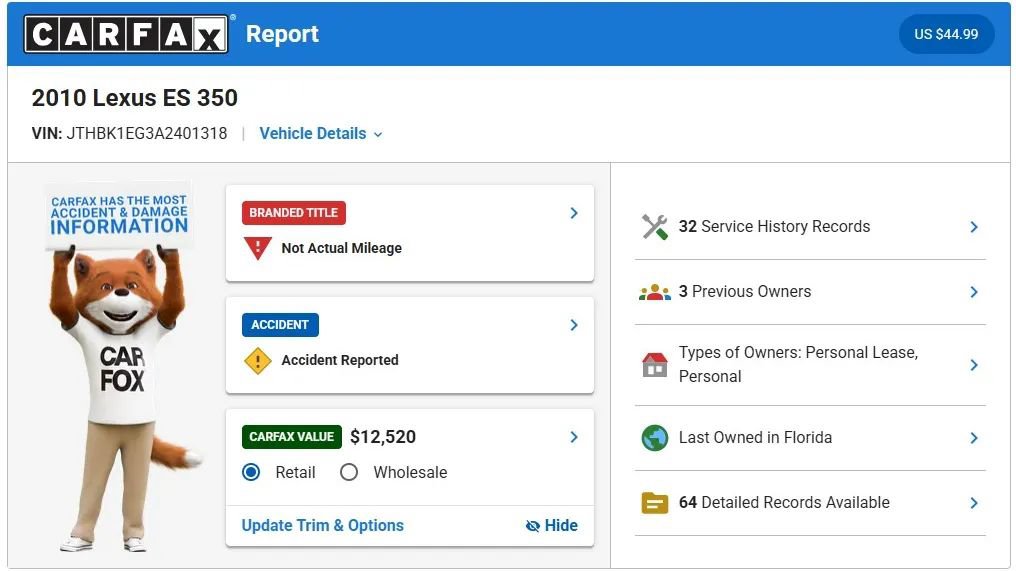Select the Wholesale value radio button

pos(349,472)
